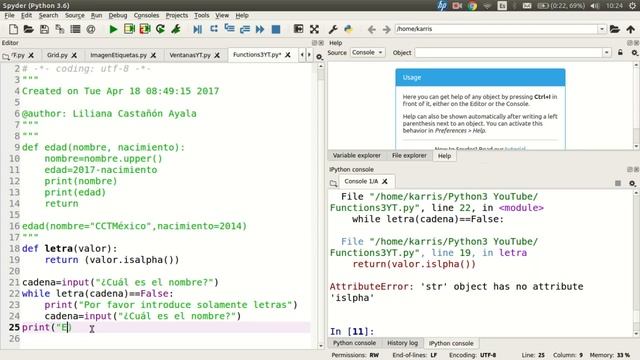Open IPython console options gear
The width and height of the screenshot is (640, 360).
coord(632,183)
